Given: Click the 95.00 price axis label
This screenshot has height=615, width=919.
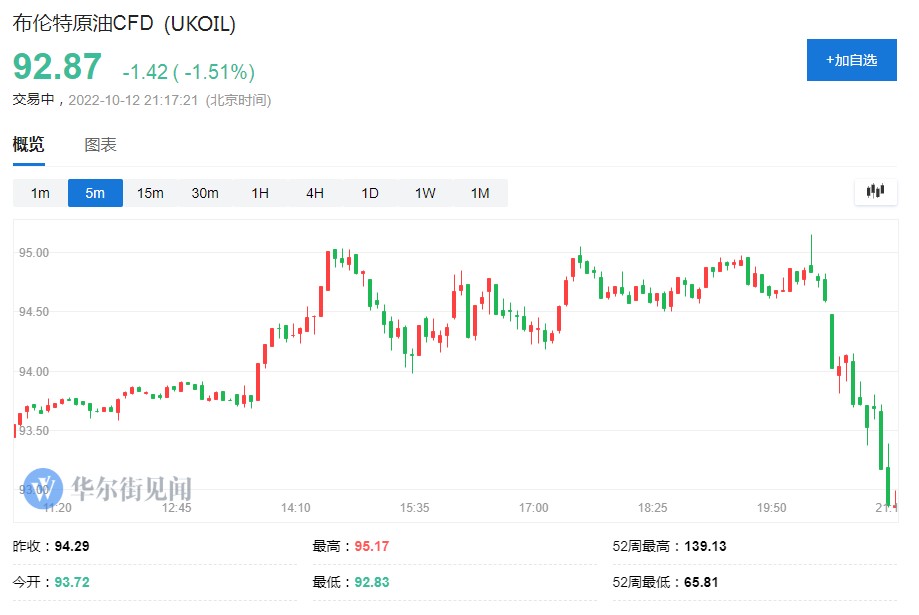Looking at the screenshot, I should (x=34, y=253).
